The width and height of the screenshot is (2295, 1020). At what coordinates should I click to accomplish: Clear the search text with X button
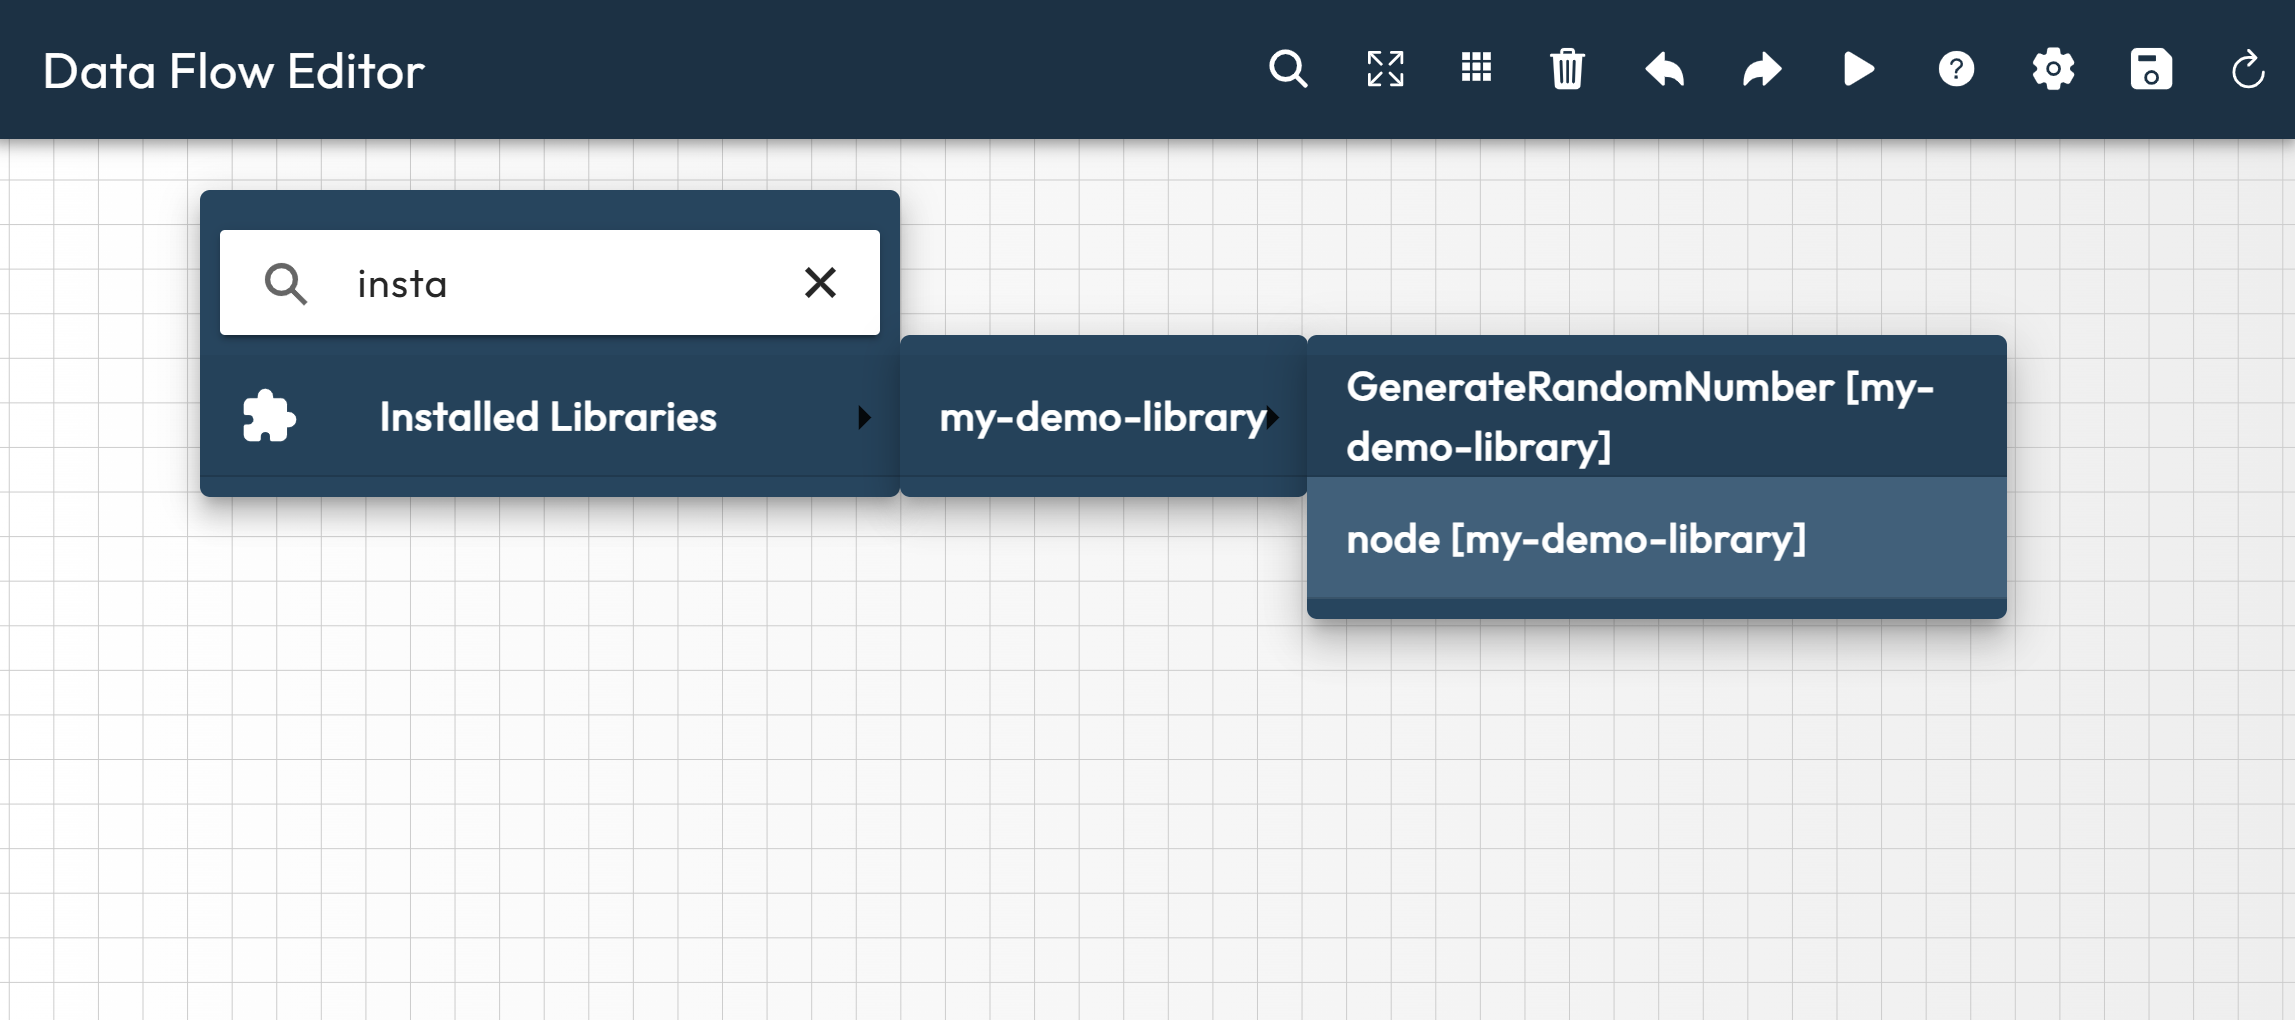(820, 283)
